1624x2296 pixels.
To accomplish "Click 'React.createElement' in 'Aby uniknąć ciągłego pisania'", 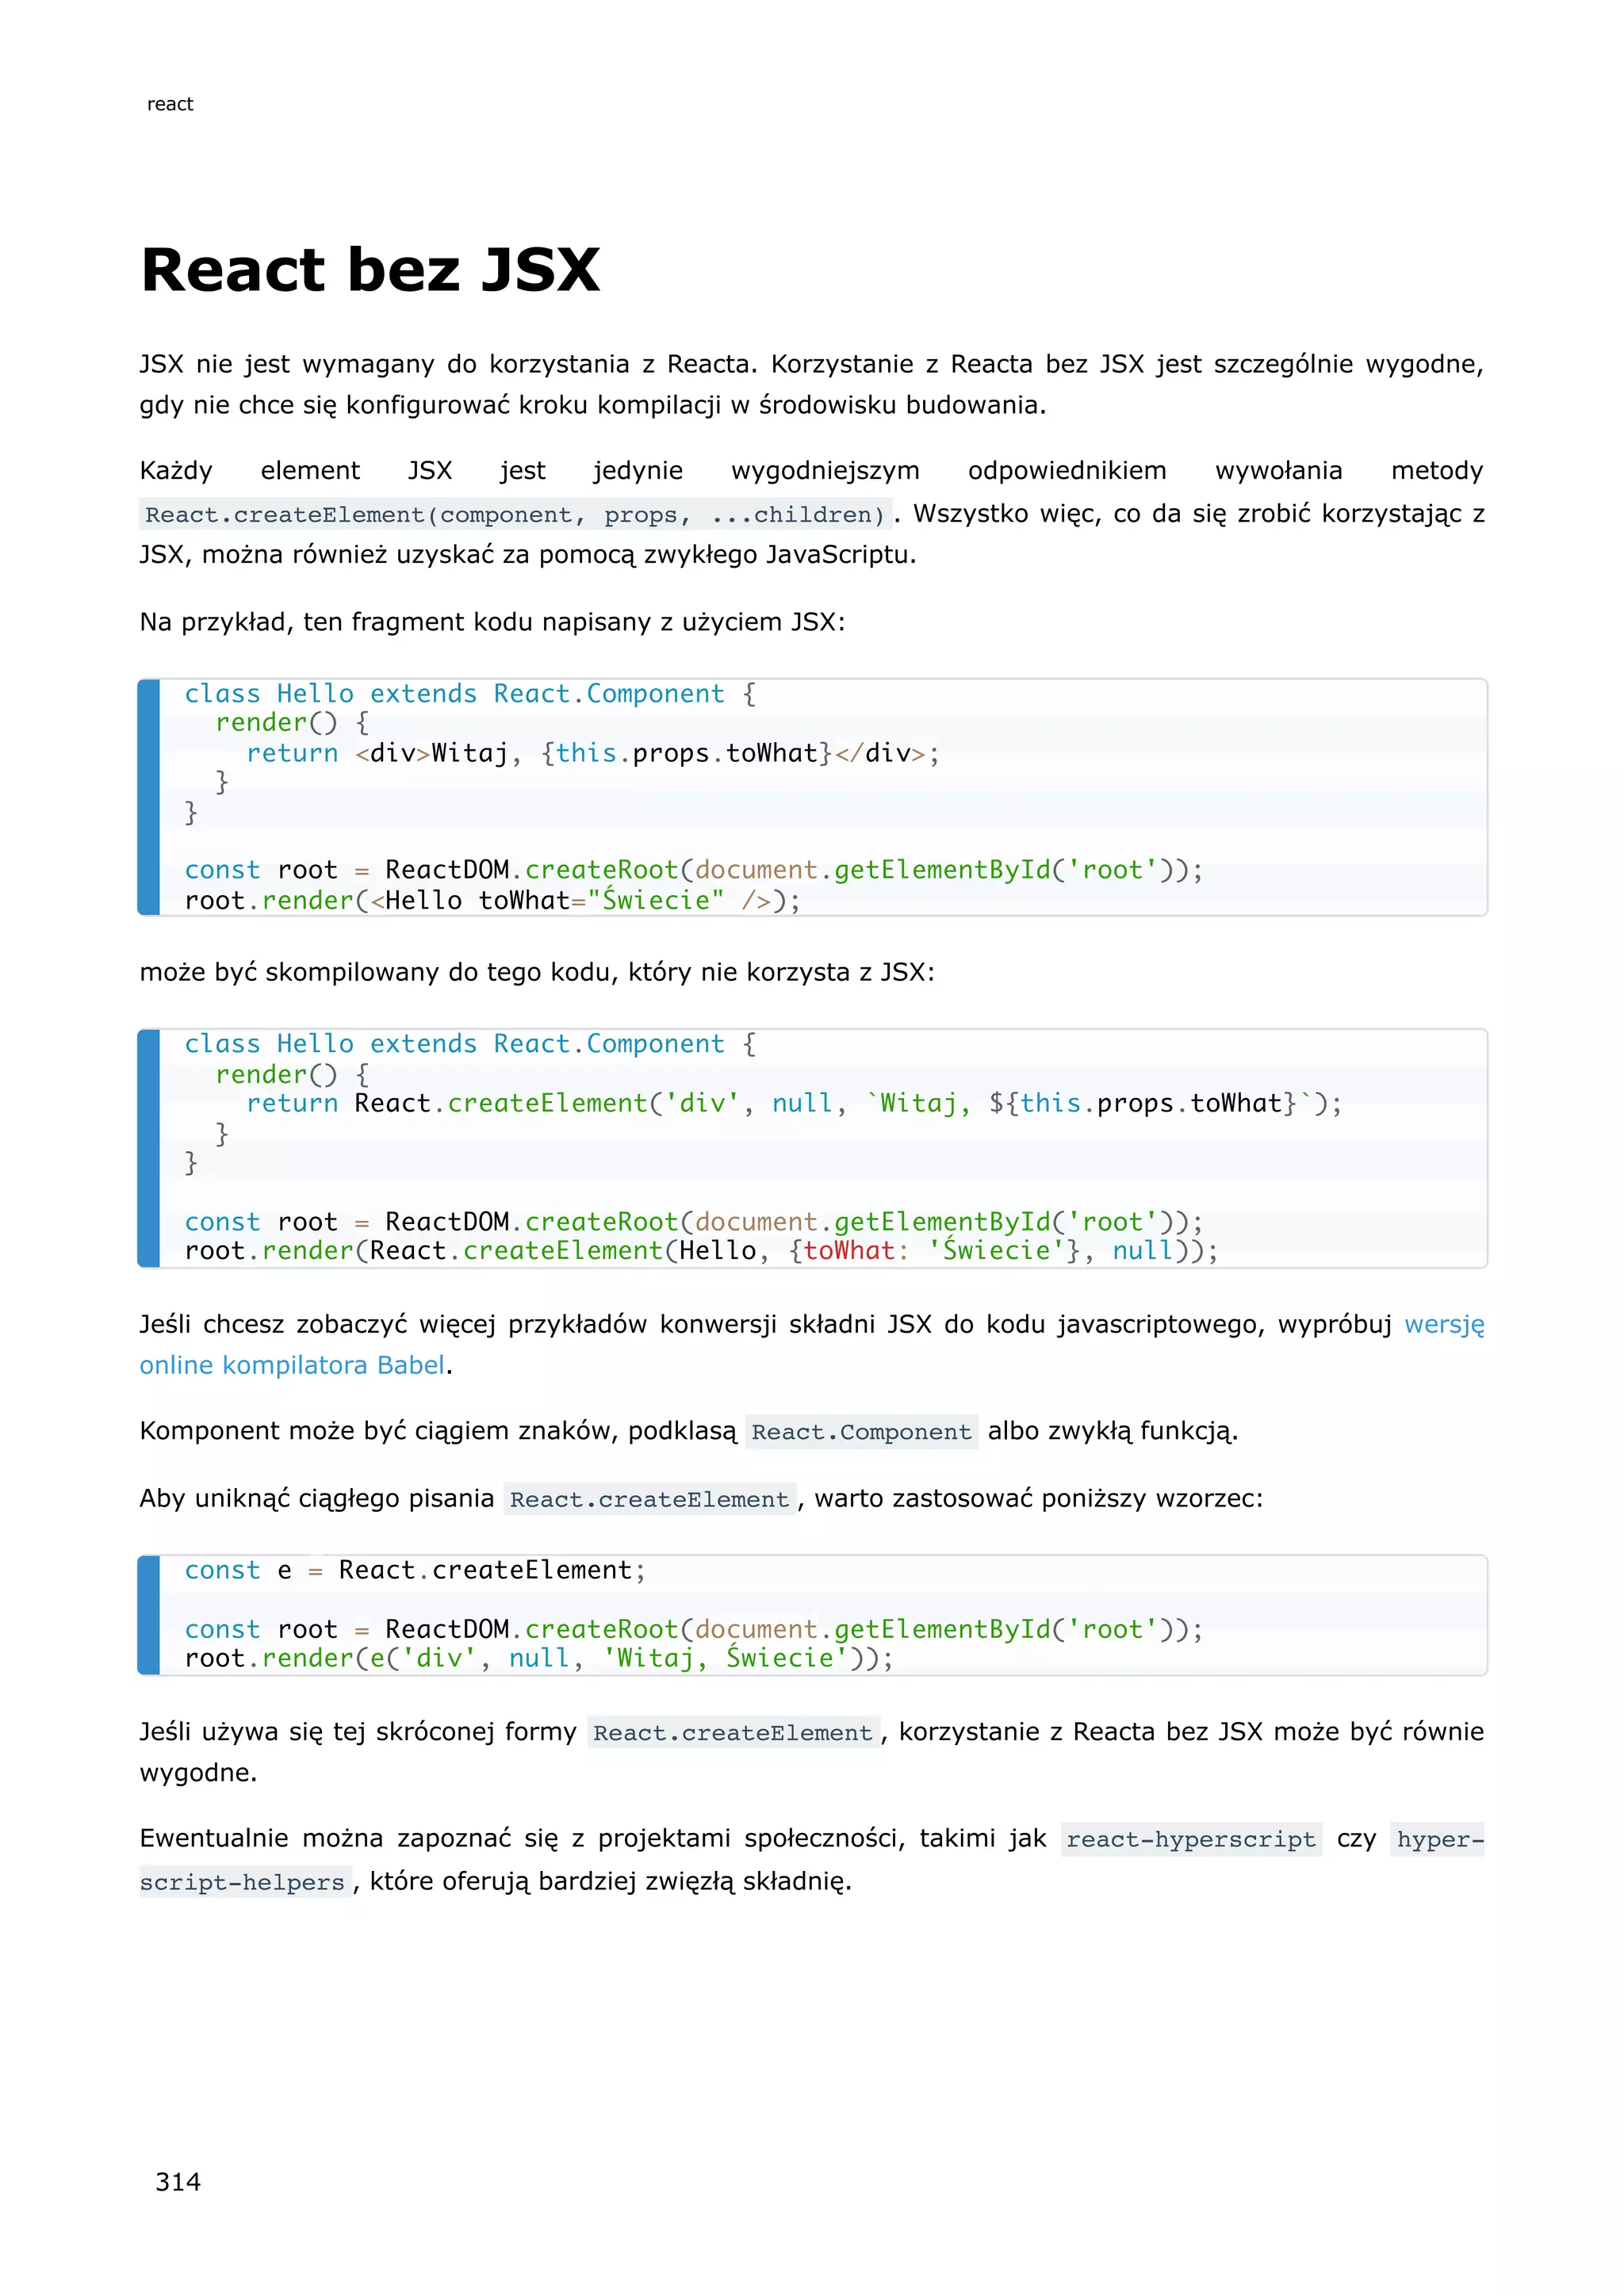I will coord(650,1499).
